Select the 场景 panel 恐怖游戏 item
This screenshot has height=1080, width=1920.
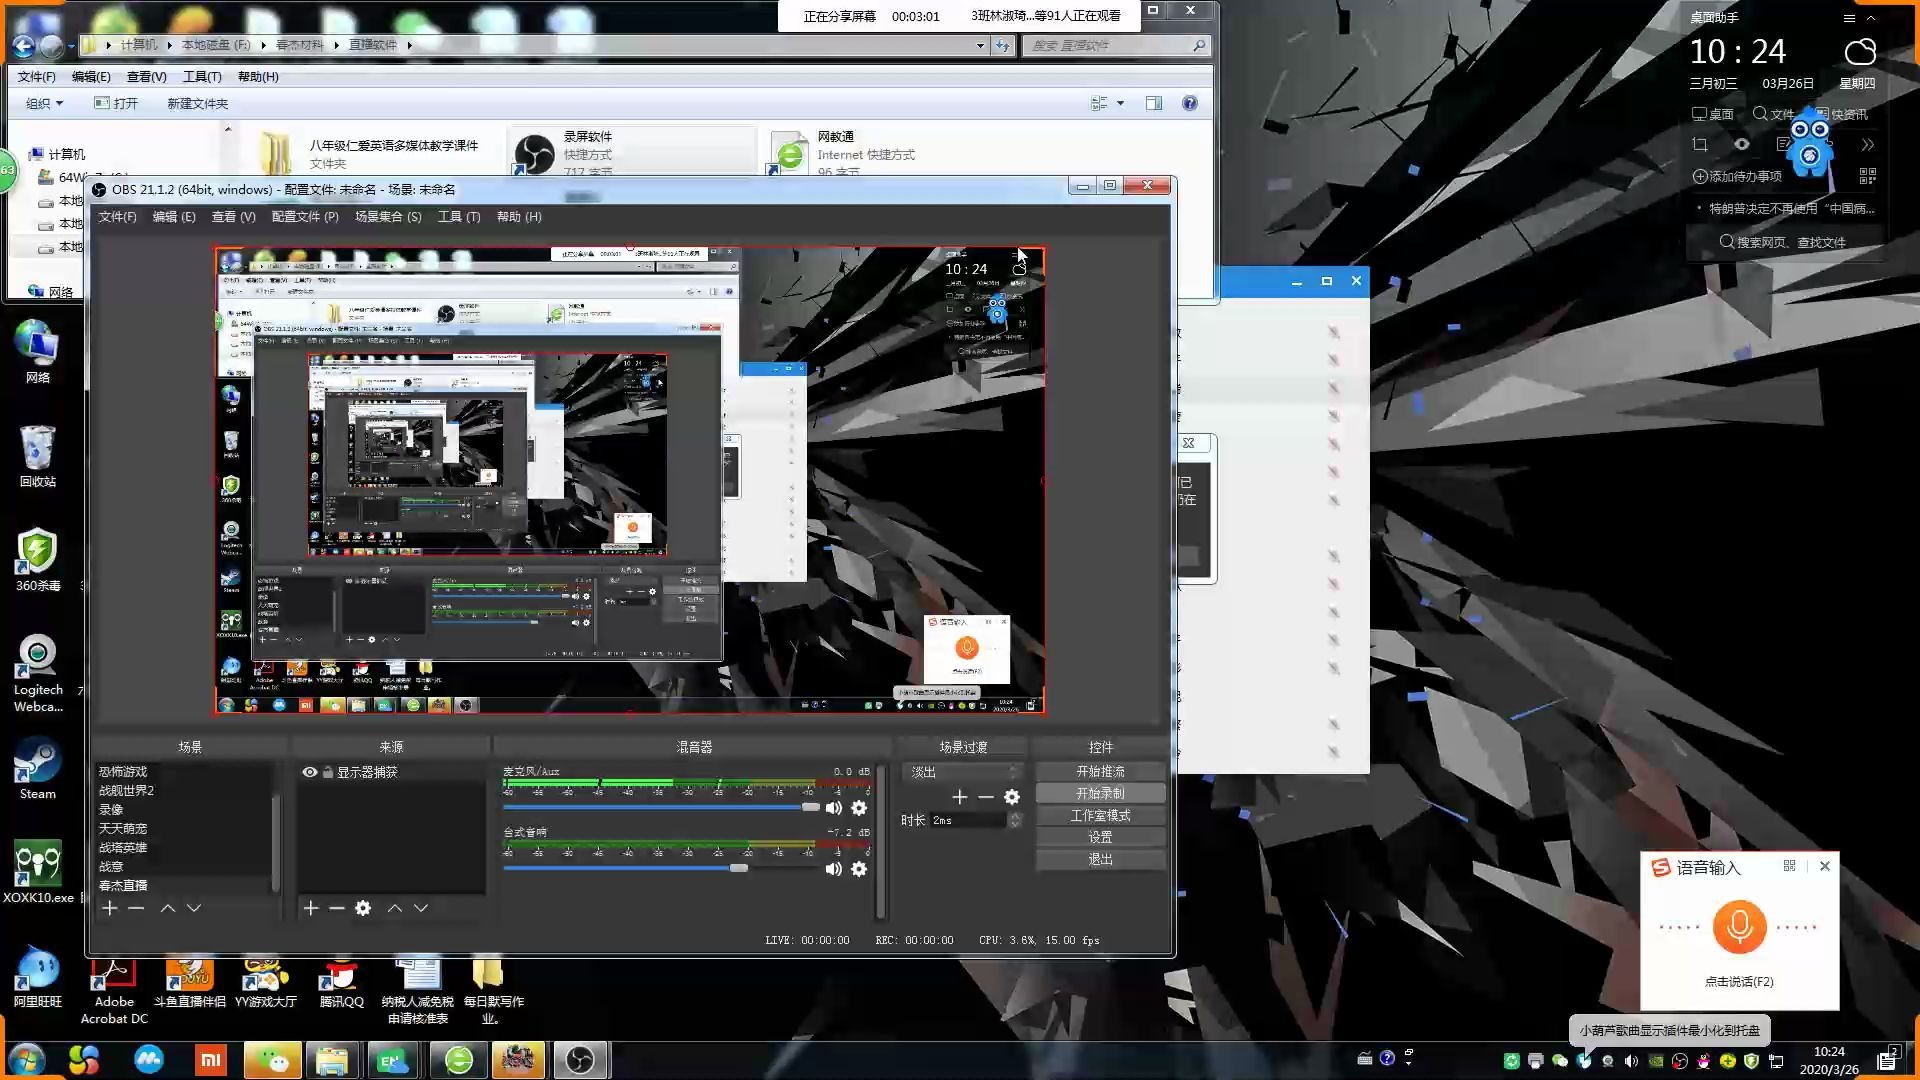(x=123, y=771)
